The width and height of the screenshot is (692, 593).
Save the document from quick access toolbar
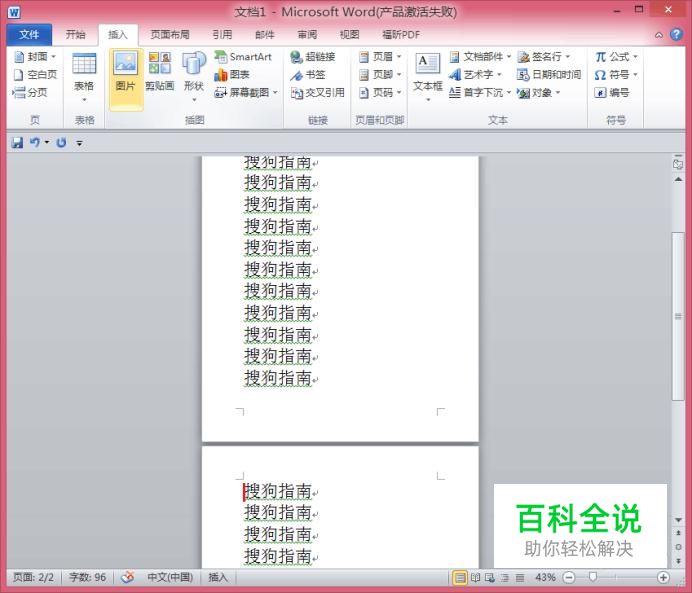pos(17,143)
